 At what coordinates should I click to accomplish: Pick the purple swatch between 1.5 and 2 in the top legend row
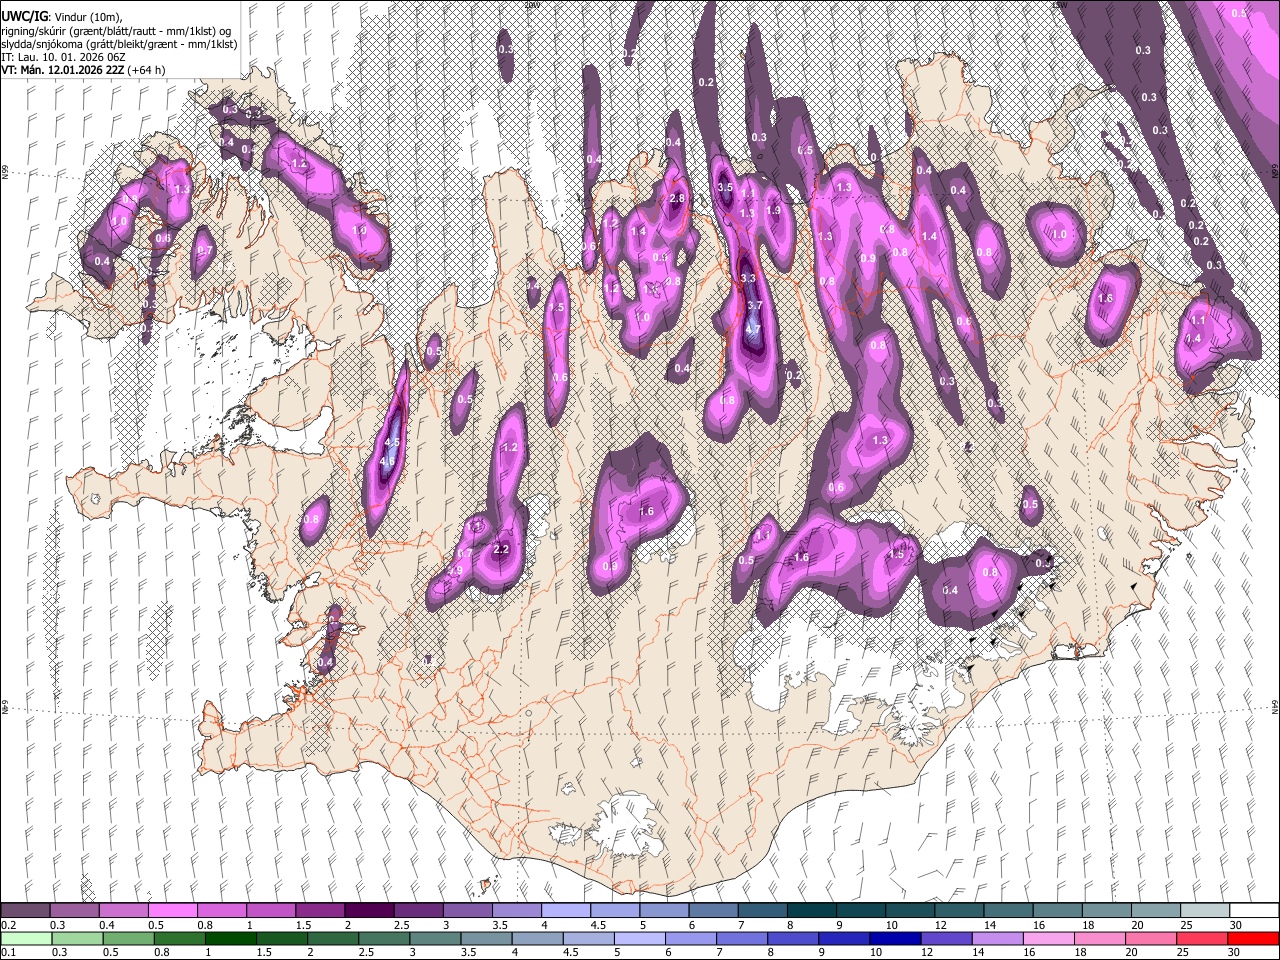pos(319,911)
